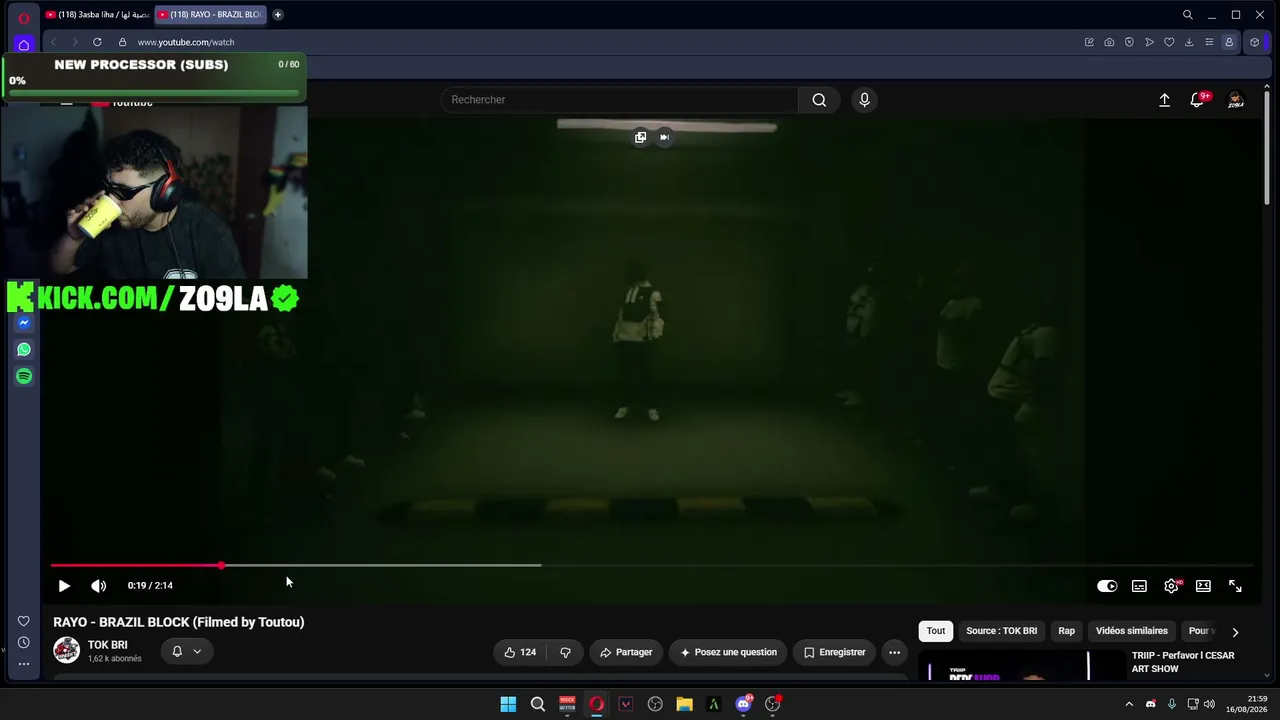Open the YouTube create/upload button

click(x=1164, y=100)
